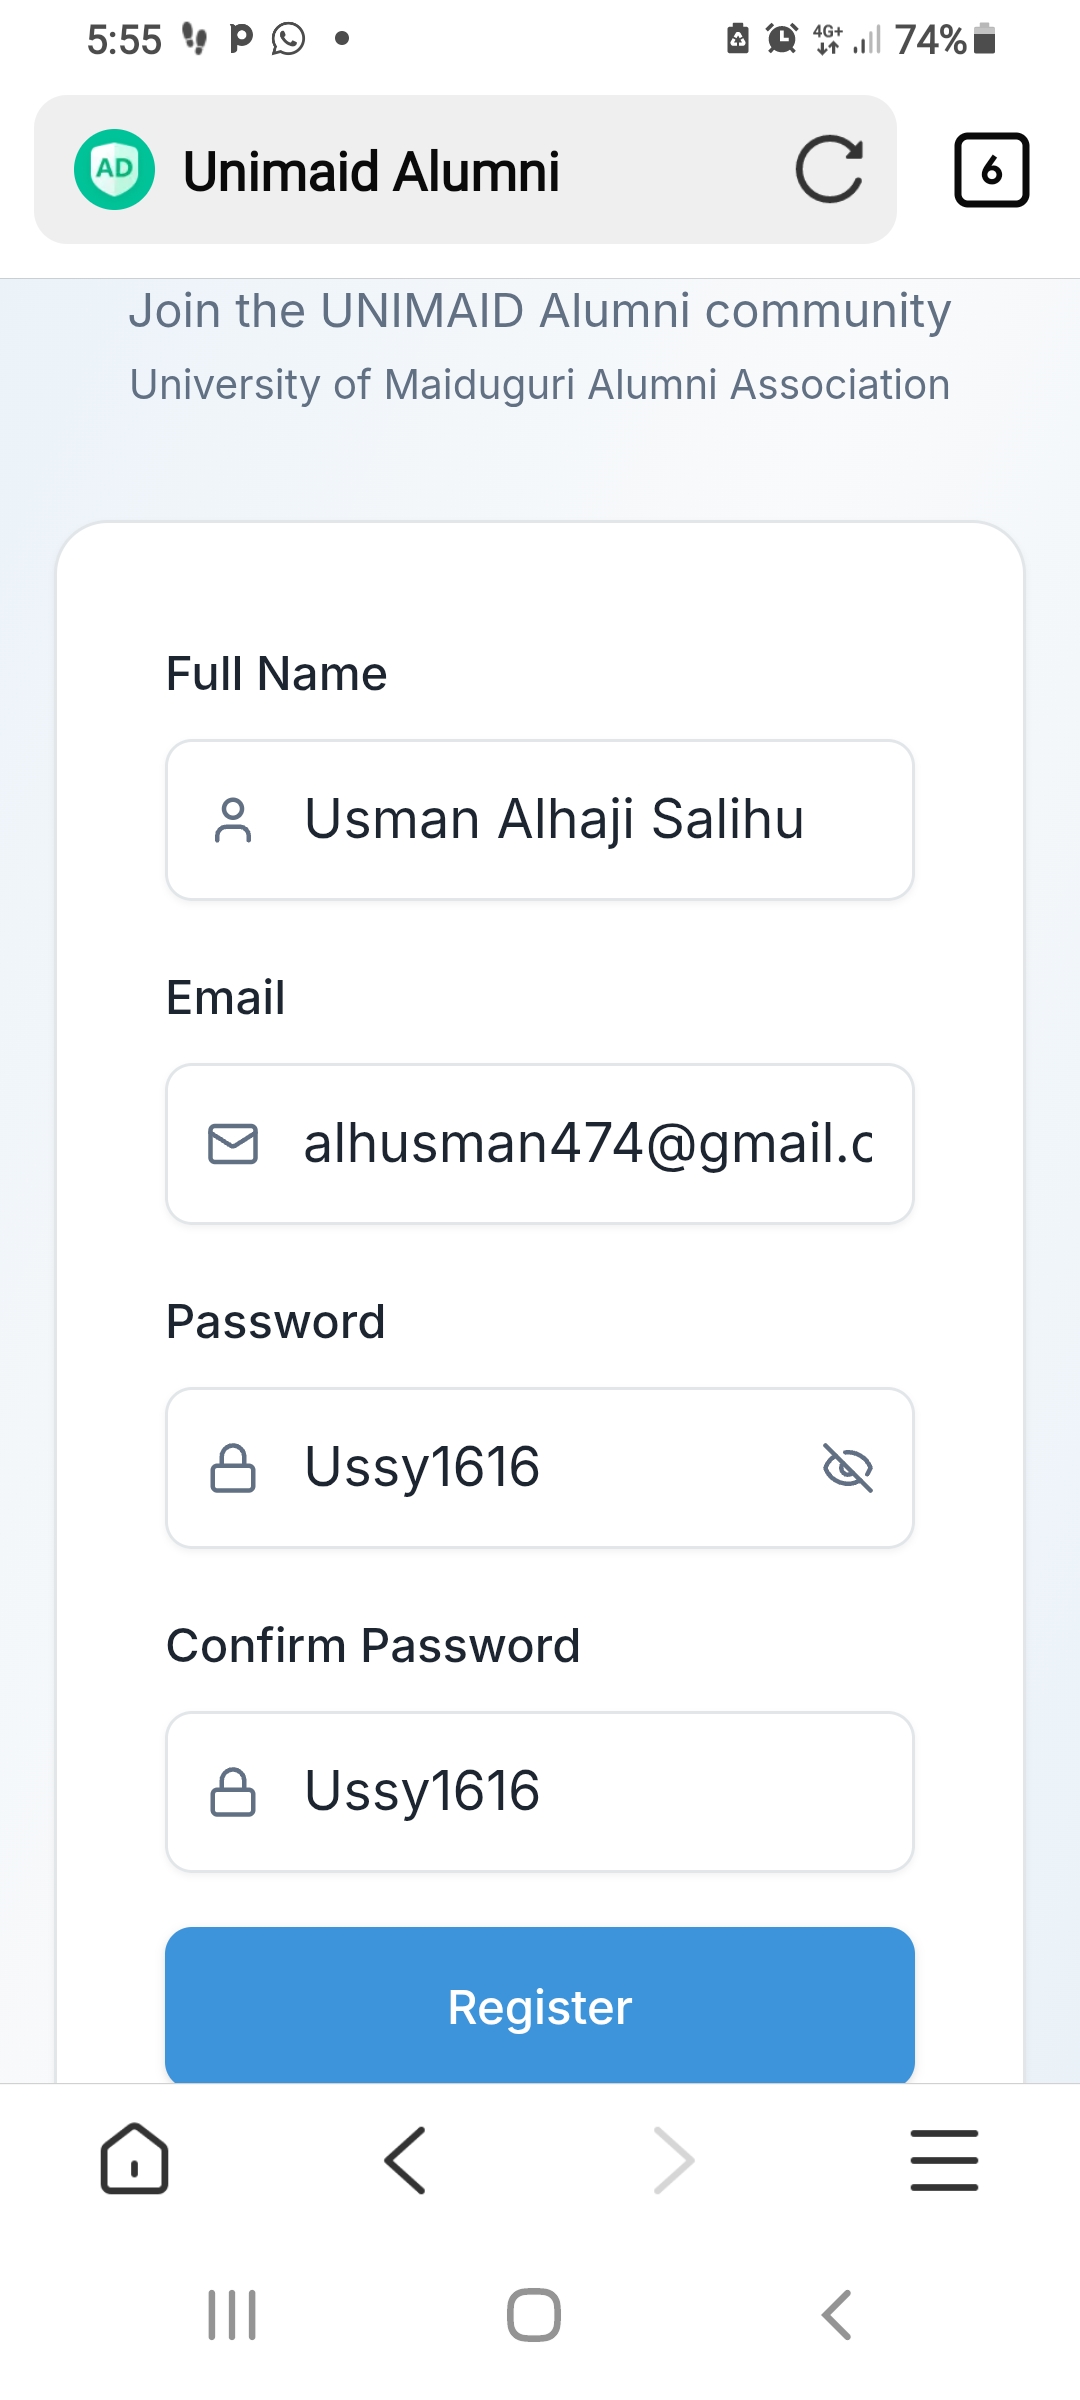Focus the Confirm Password input field
The height and width of the screenshot is (2400, 1080).
540,1792
